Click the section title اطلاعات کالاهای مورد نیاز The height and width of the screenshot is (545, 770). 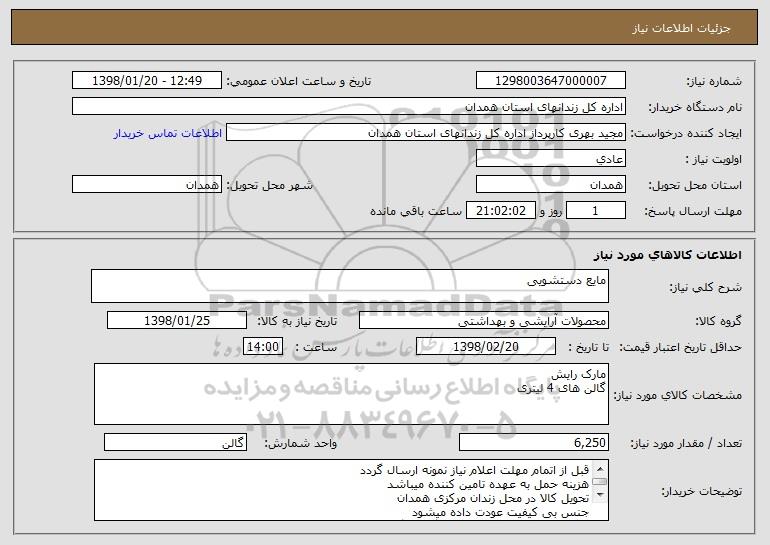(x=667, y=254)
